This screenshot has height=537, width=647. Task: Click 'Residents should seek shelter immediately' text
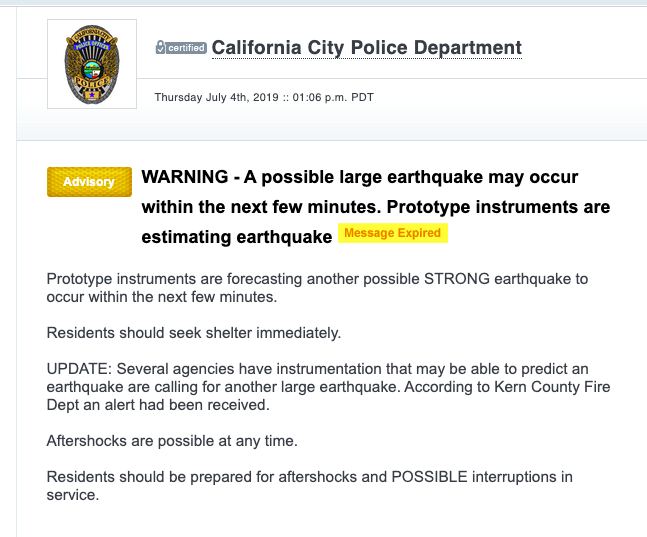click(194, 331)
